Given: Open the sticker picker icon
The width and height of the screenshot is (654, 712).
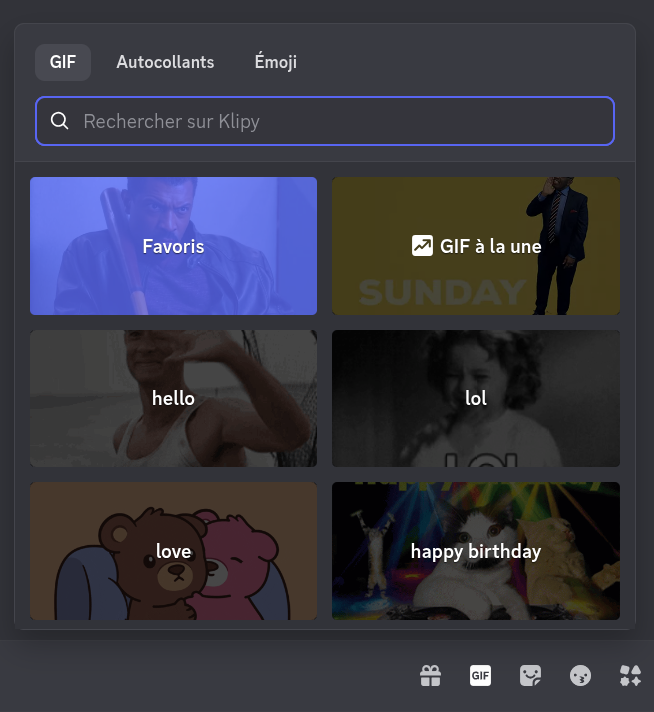Looking at the screenshot, I should [530, 676].
